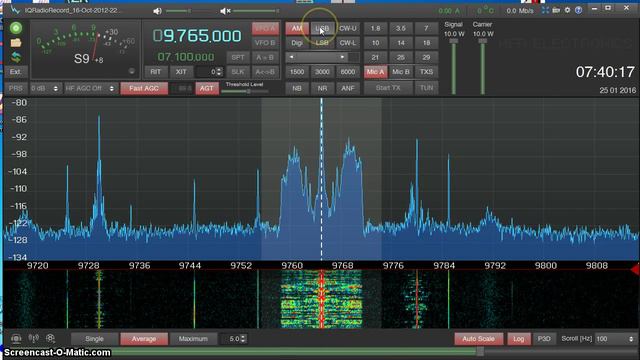640x360 pixels.
Task: Select LSB demodulation mode
Action: [322, 43]
